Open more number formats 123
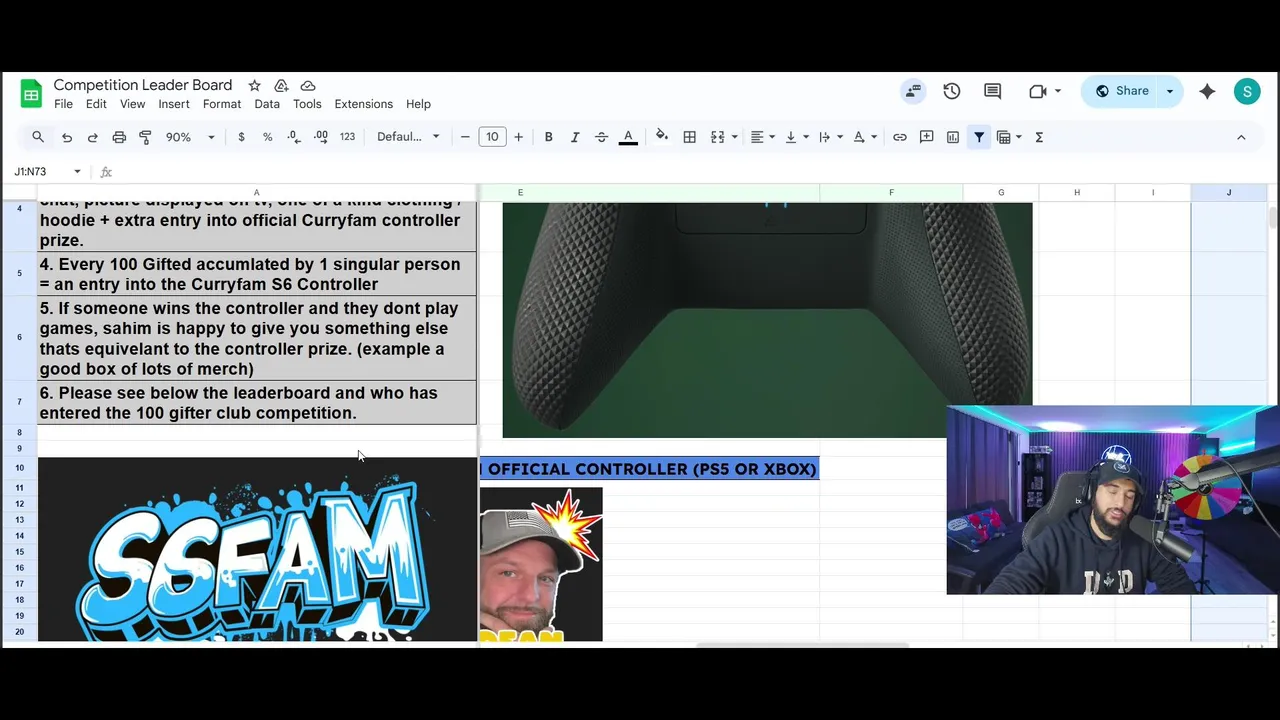The image size is (1280, 720). tap(347, 137)
